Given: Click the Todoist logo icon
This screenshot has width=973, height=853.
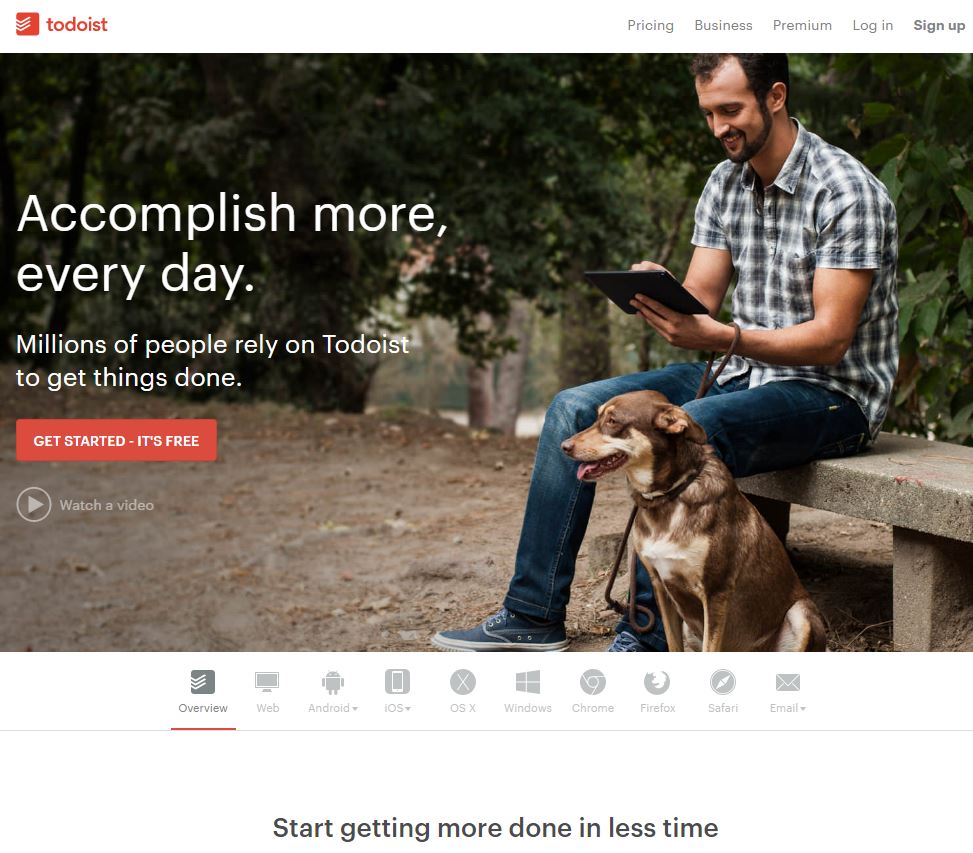Looking at the screenshot, I should (x=27, y=24).
